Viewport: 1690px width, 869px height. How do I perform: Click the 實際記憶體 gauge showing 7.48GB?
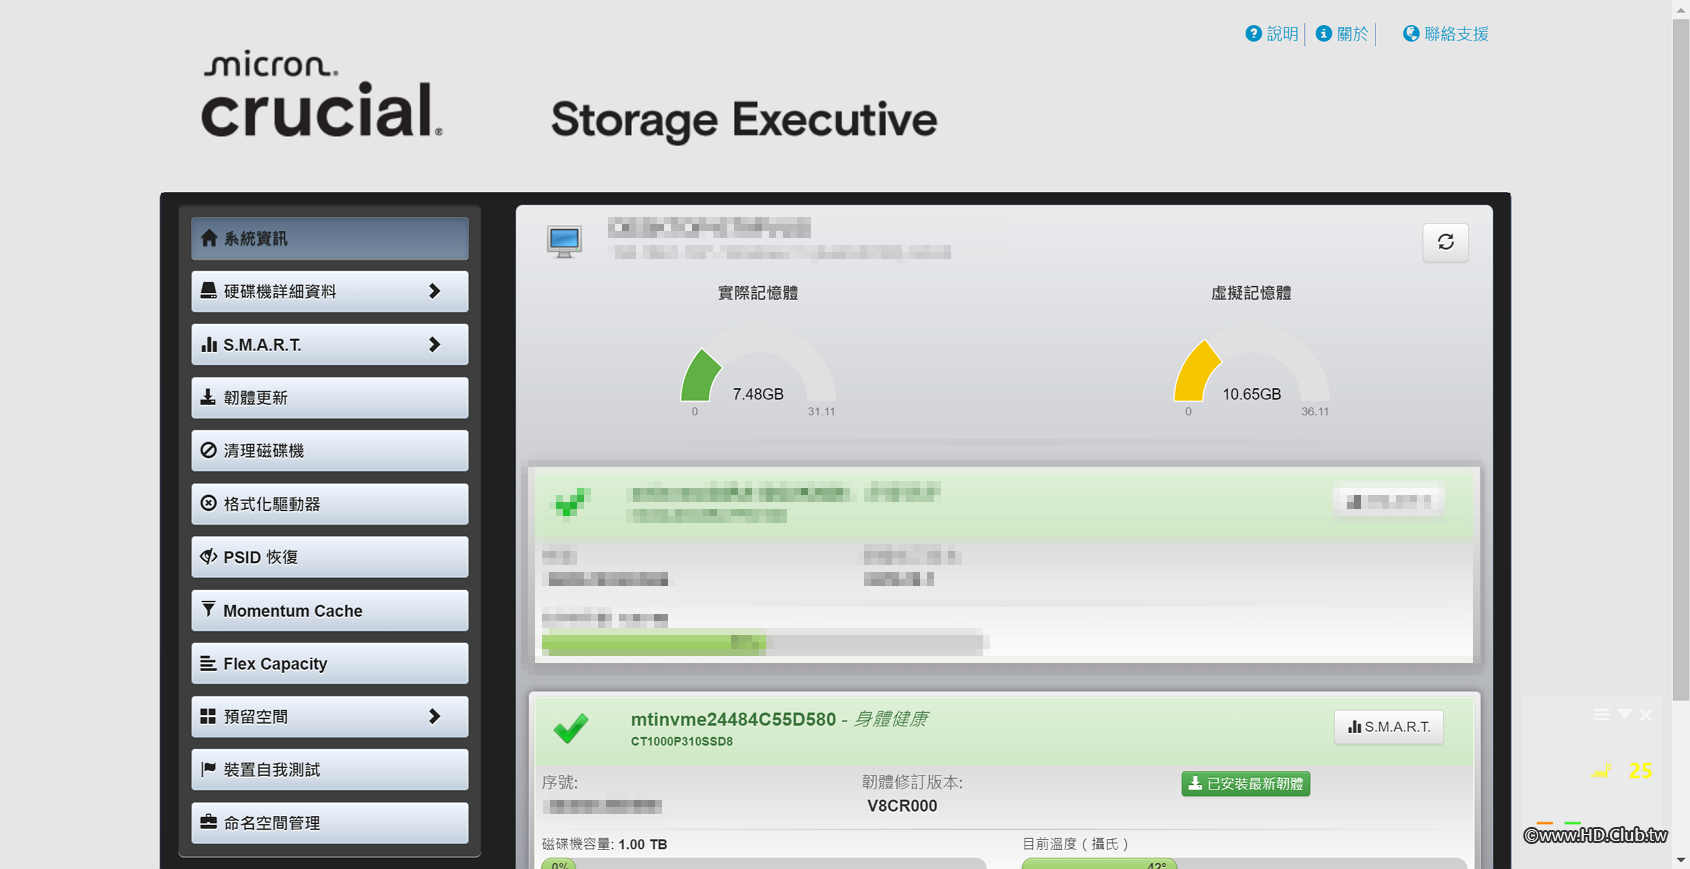[x=757, y=374]
